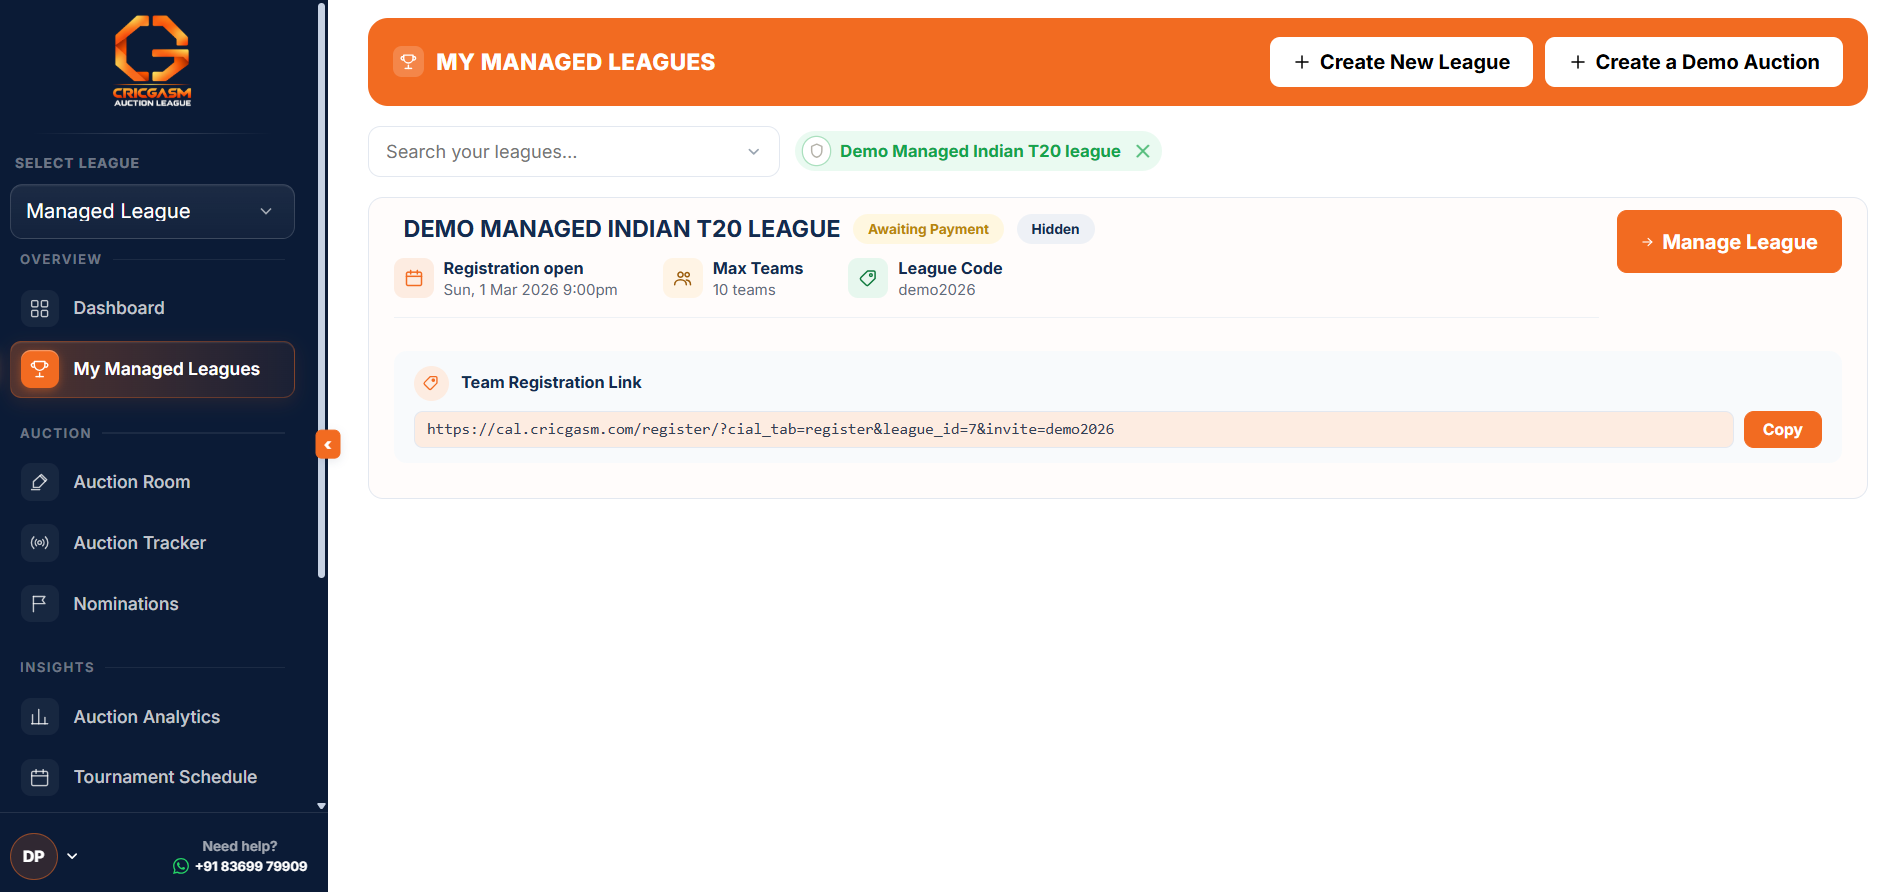Screen dimensions: 1886x892
Task: Click the 10 teams value
Action: [744, 290]
